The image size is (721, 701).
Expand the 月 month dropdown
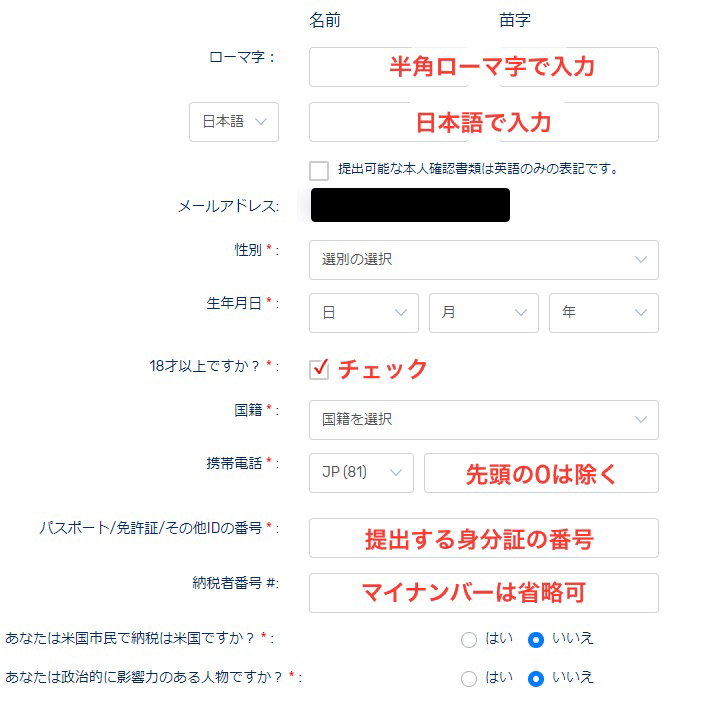point(483,313)
